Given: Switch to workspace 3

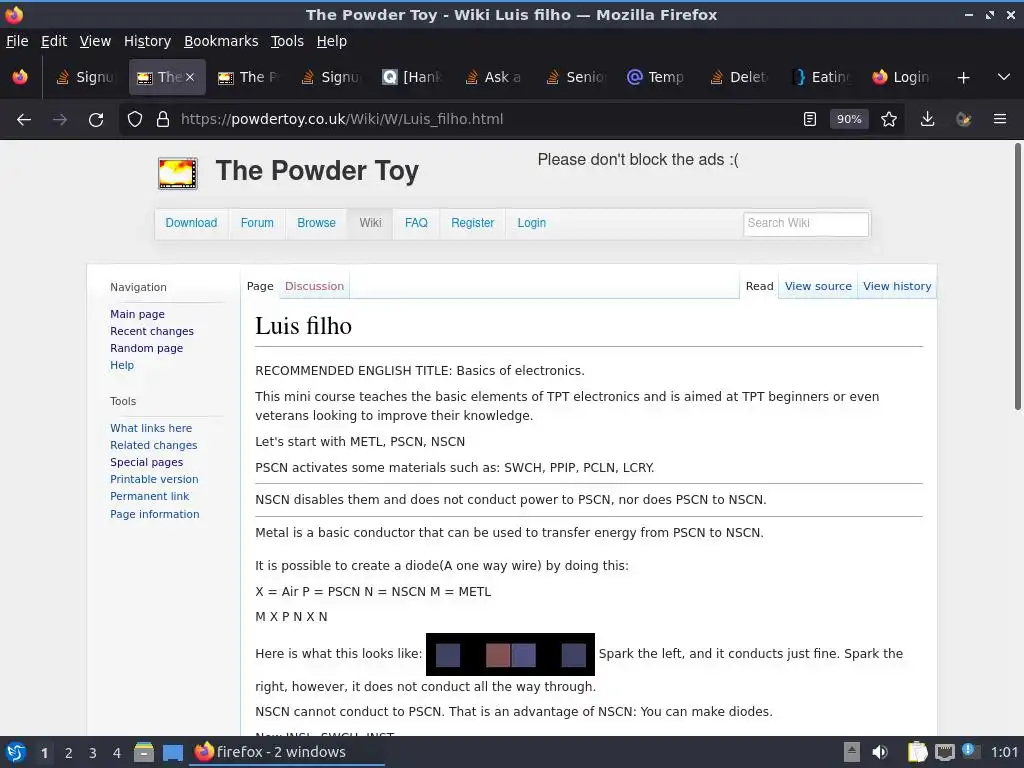Looking at the screenshot, I should (x=93, y=753).
